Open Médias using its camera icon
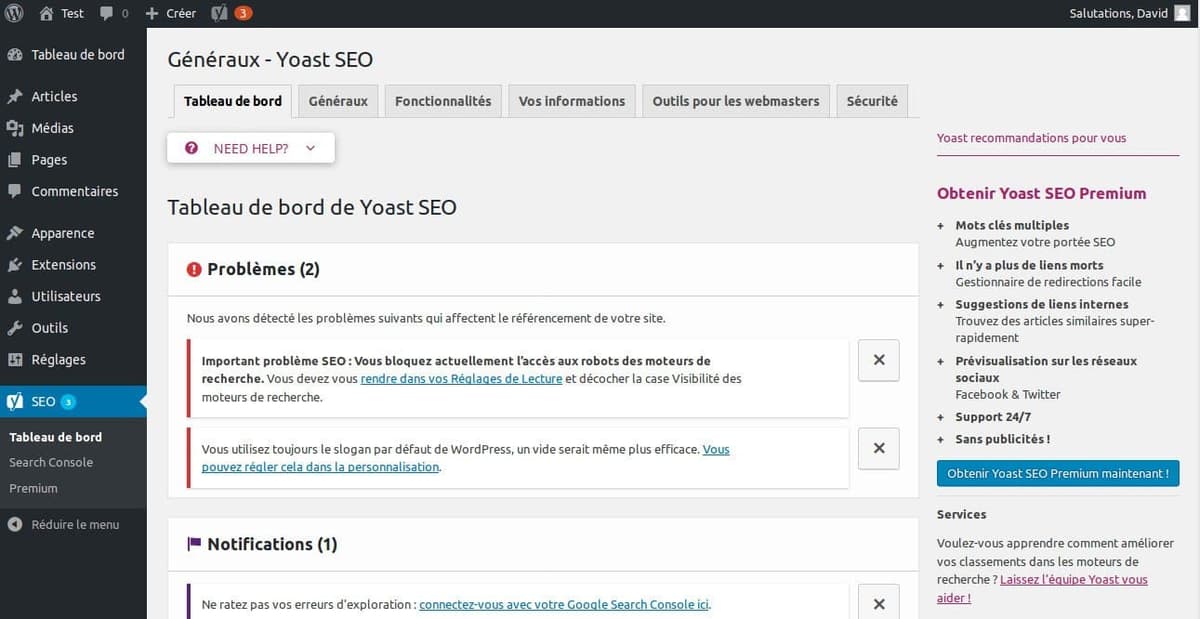The height and width of the screenshot is (619, 1200). click(x=15, y=128)
